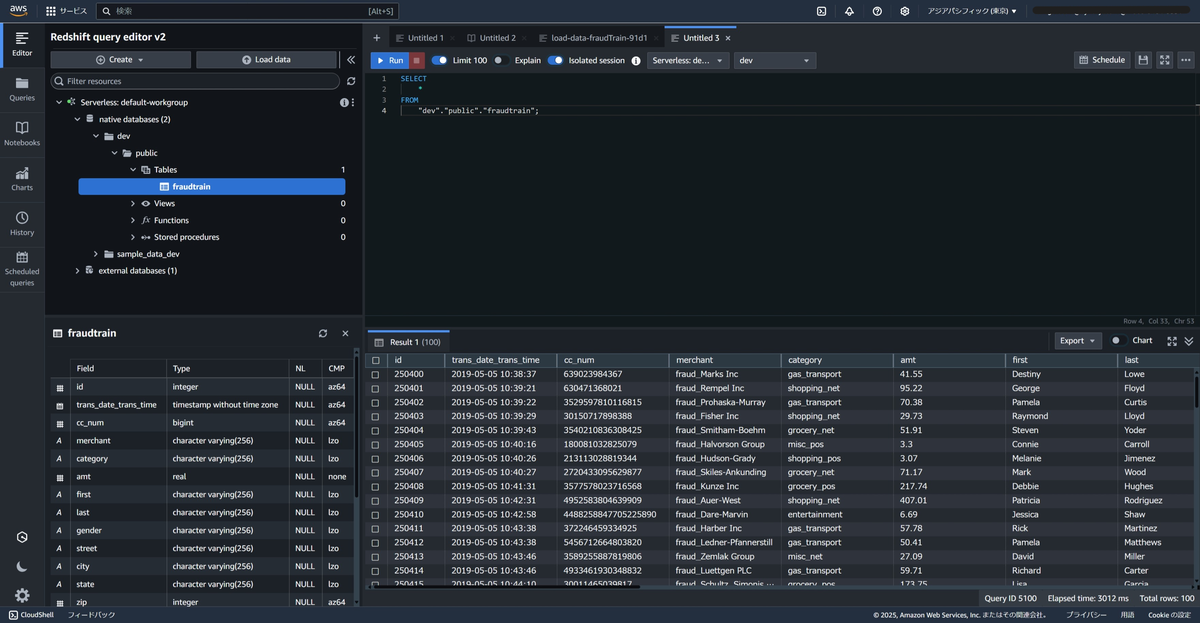
Task: Open the History sidebar icon
Action: [22, 224]
